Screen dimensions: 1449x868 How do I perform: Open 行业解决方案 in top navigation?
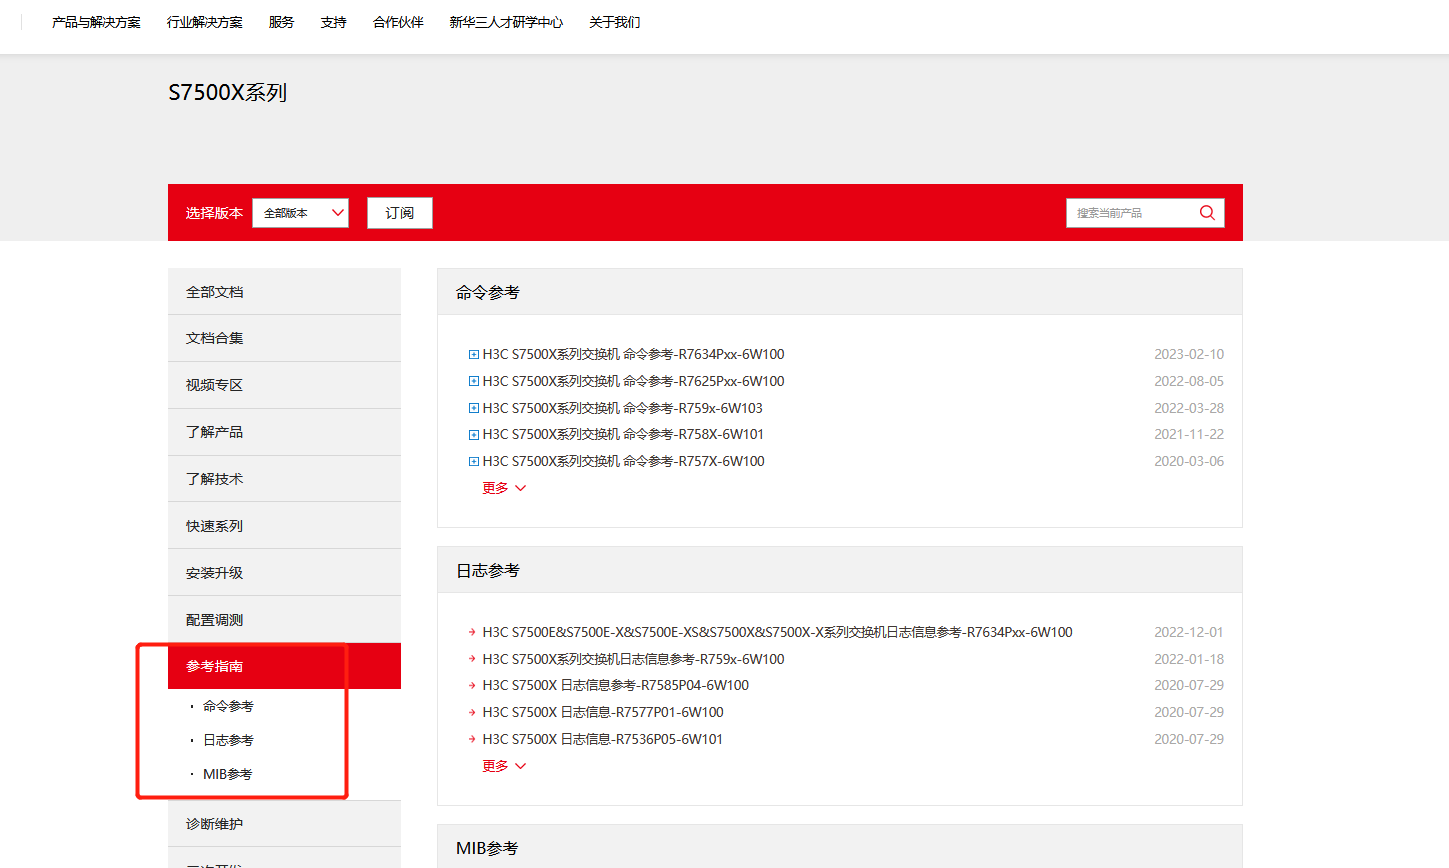pyautogui.click(x=205, y=22)
